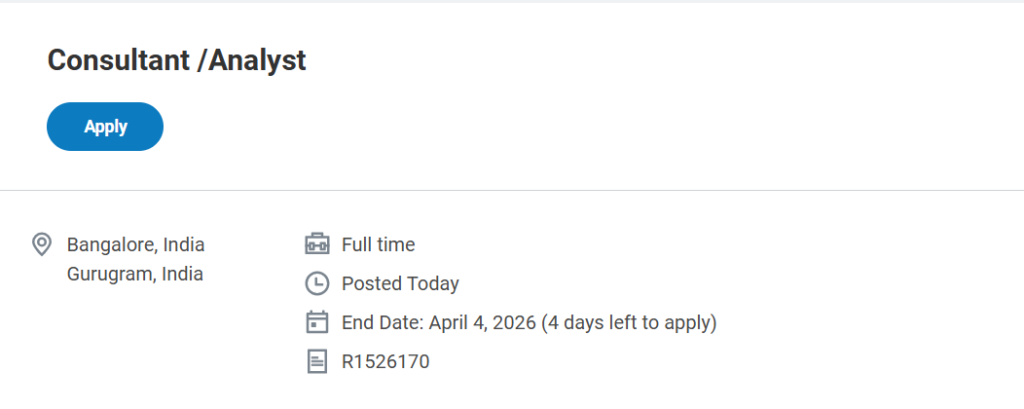Click the horizontal divider below Apply

pyautogui.click(x=512, y=190)
